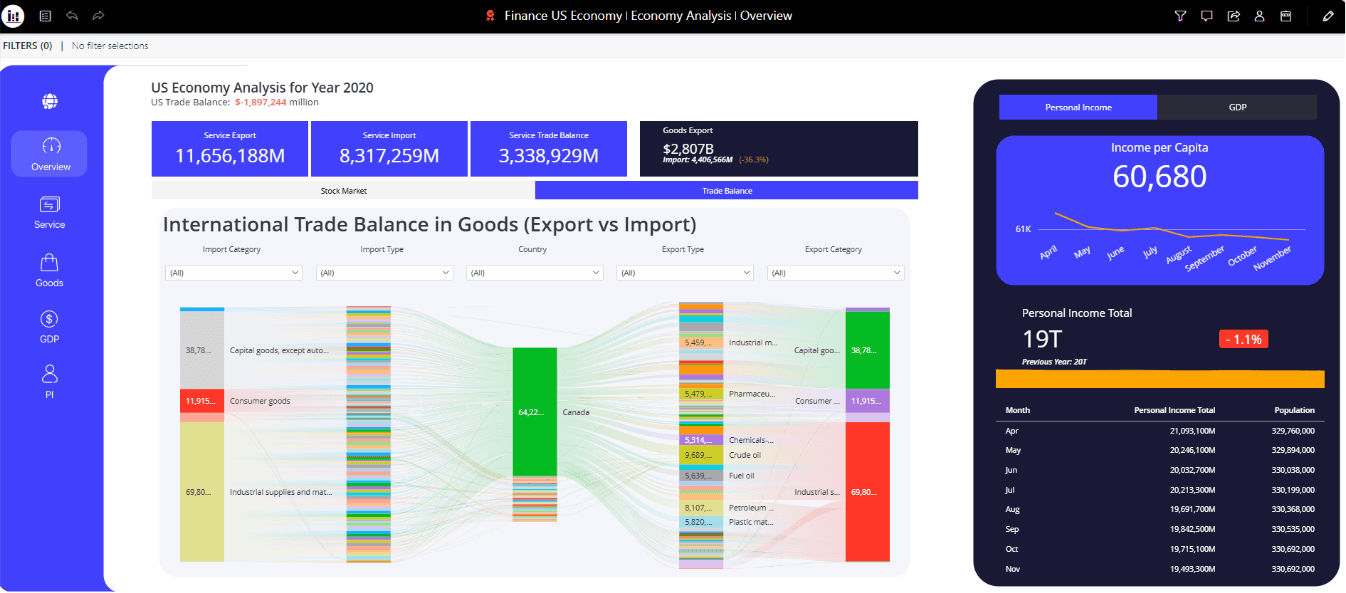Click the orange Personal Income Total bar

[1160, 379]
